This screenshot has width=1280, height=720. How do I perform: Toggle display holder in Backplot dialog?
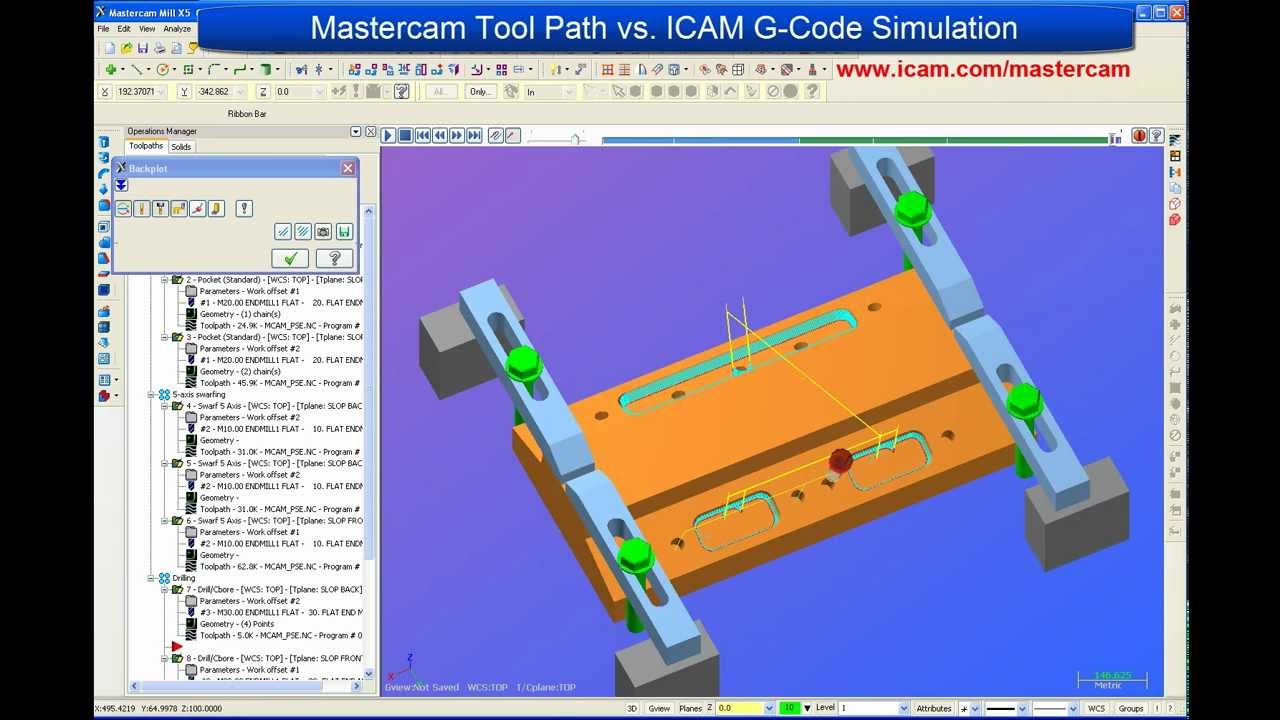tap(160, 208)
